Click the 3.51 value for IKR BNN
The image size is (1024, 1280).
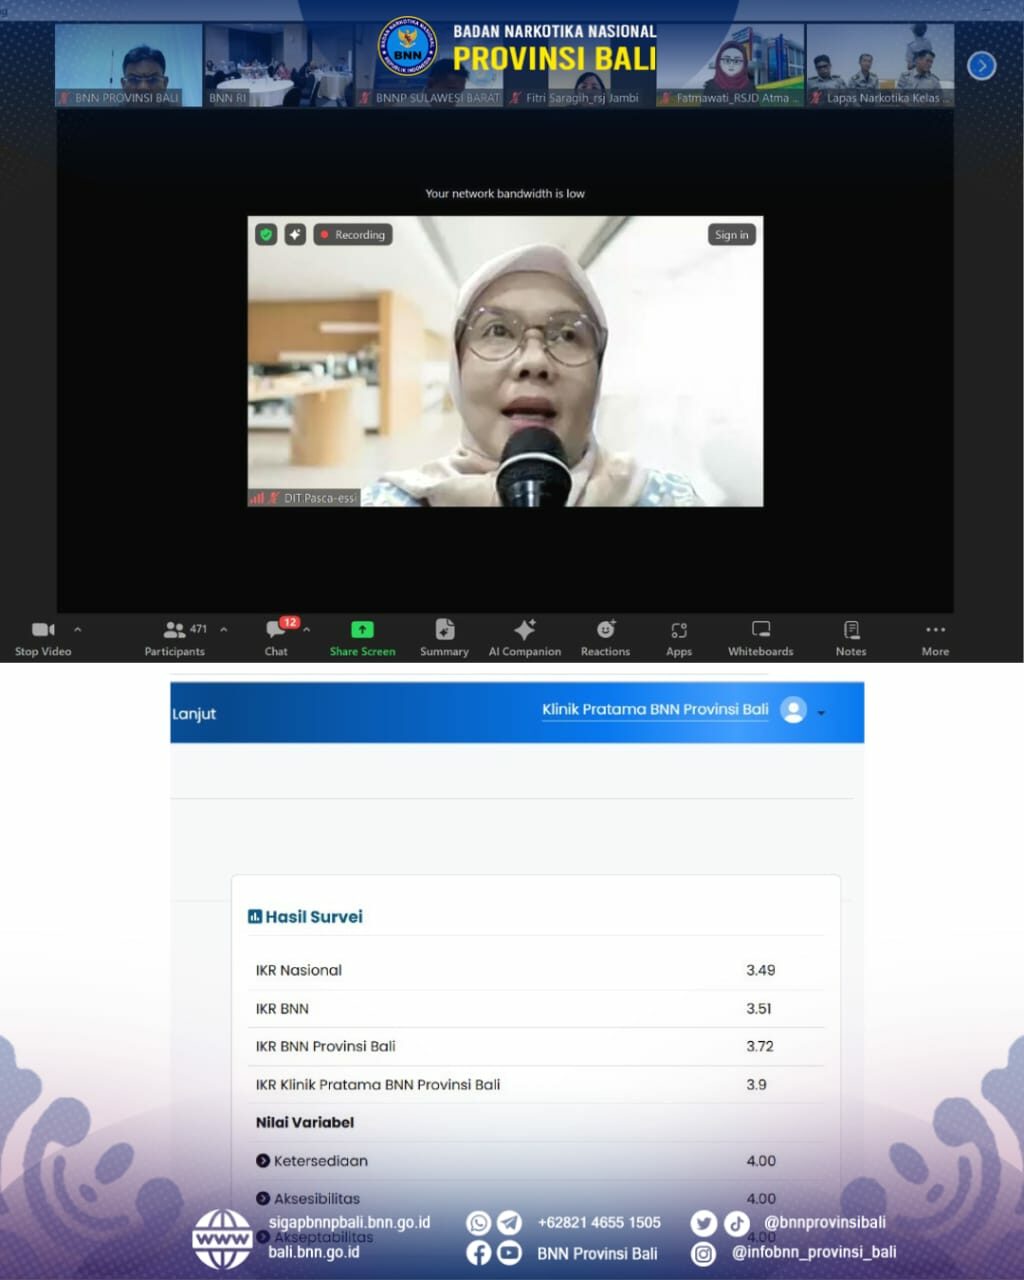[759, 1008]
